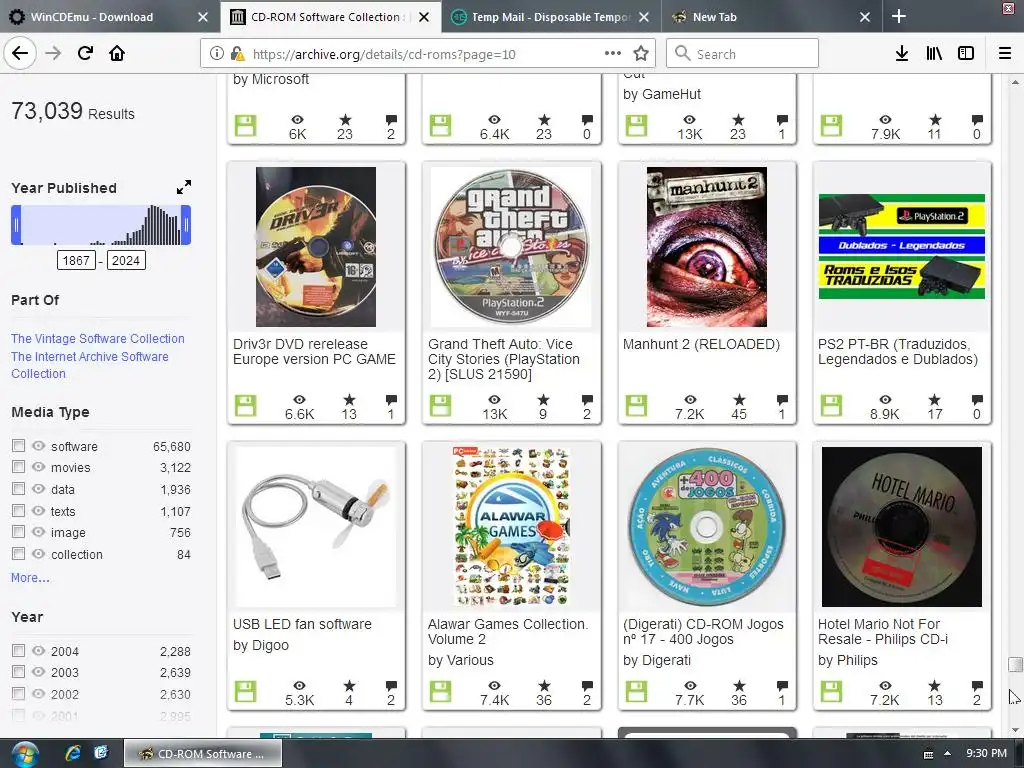Check the 2002 year filter box
Image resolution: width=1024 pixels, height=768 pixels.
[18, 693]
